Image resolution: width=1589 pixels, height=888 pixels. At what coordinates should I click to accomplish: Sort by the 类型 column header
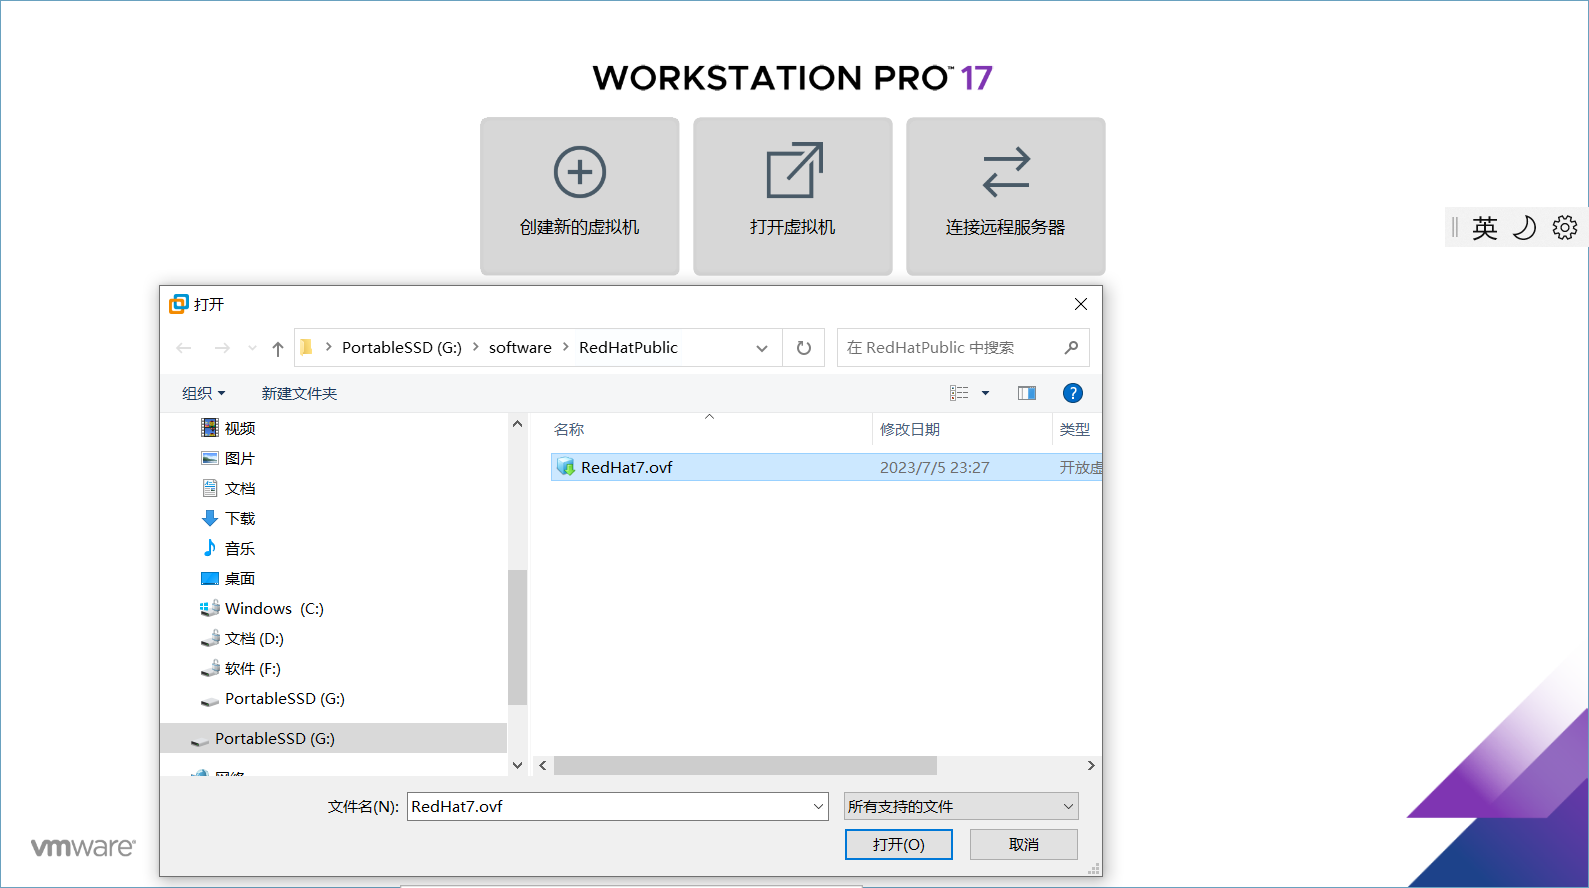pyautogui.click(x=1077, y=429)
